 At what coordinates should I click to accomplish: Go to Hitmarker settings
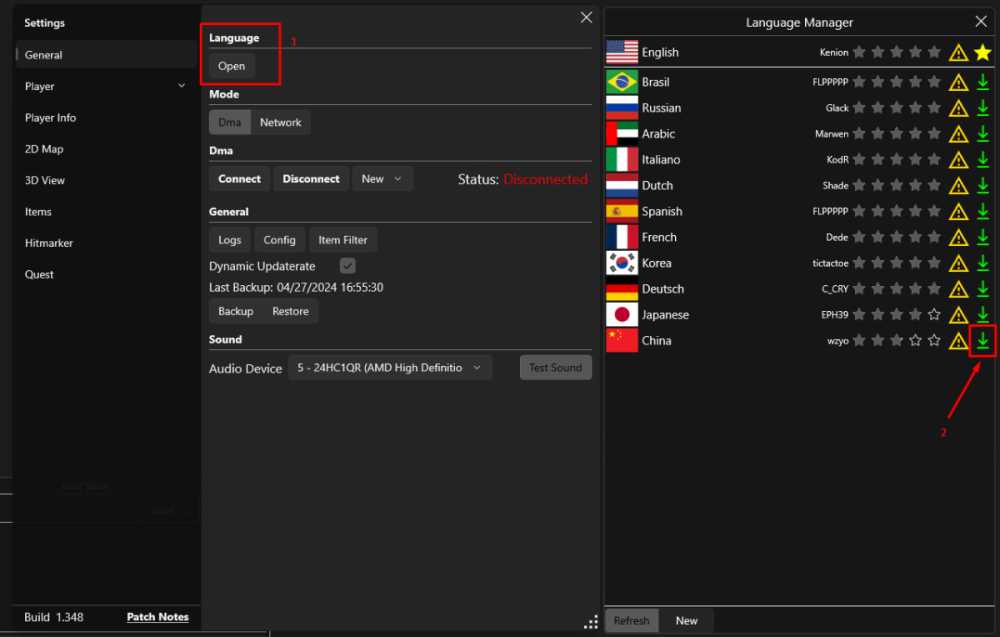click(x=49, y=243)
